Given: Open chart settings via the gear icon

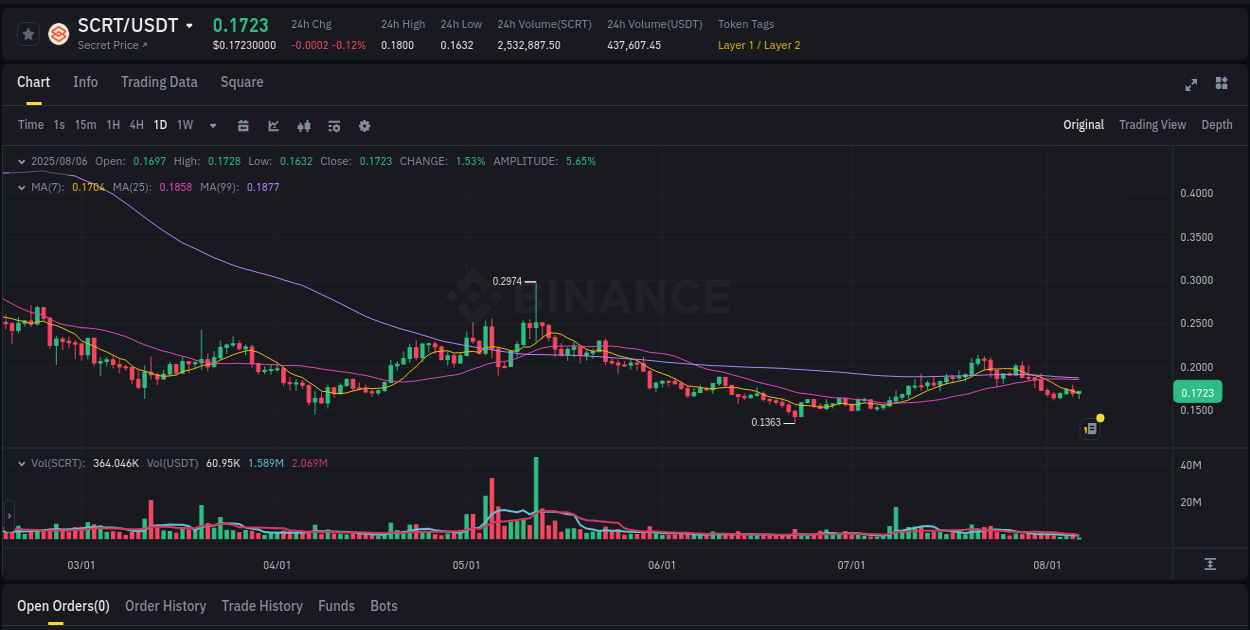Looking at the screenshot, I should click(364, 125).
